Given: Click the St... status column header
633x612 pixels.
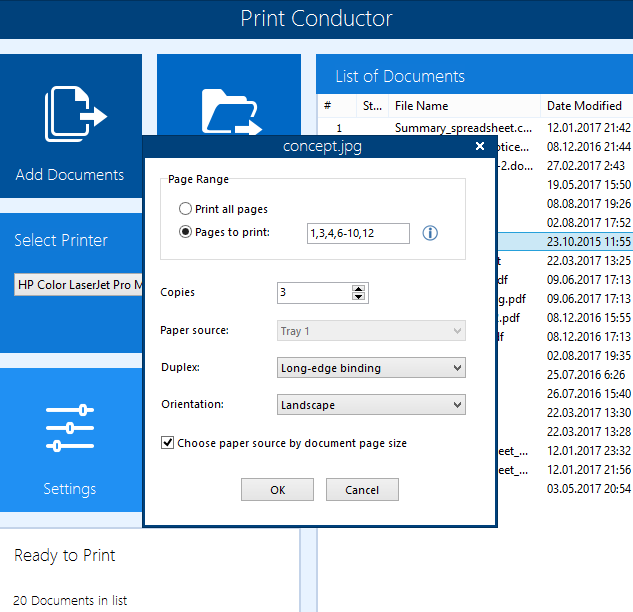Looking at the screenshot, I should [373, 106].
